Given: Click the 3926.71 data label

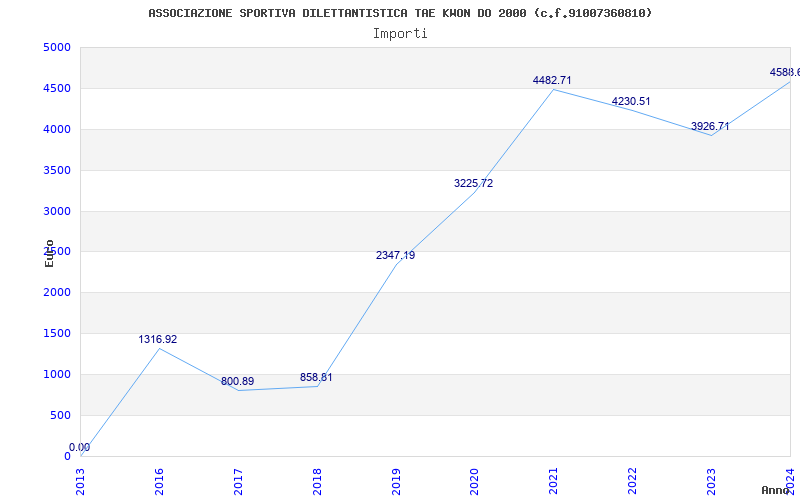Looking at the screenshot, I should click(x=710, y=126).
